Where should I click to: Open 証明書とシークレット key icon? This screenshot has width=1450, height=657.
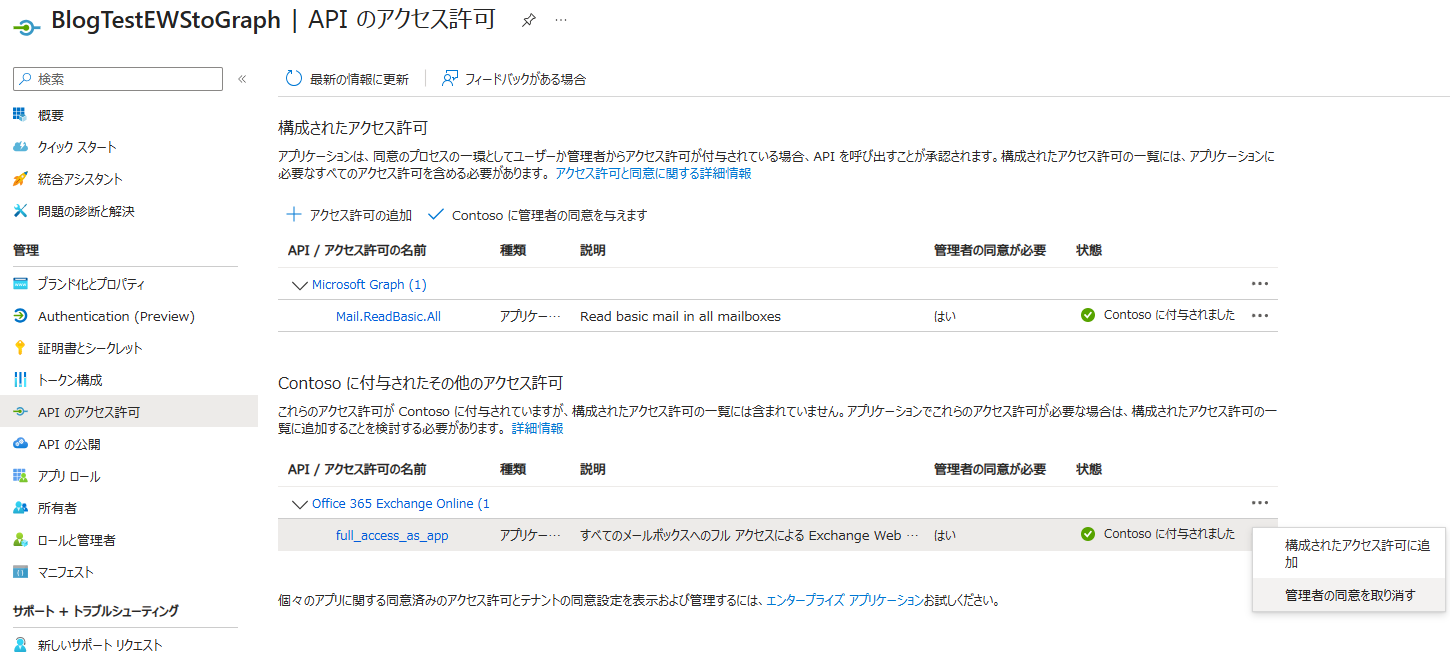tap(20, 348)
